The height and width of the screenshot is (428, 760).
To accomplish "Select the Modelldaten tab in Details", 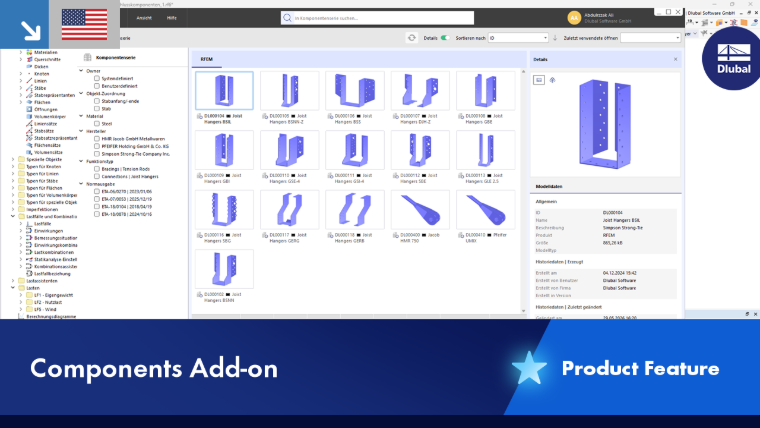I will tap(549, 187).
